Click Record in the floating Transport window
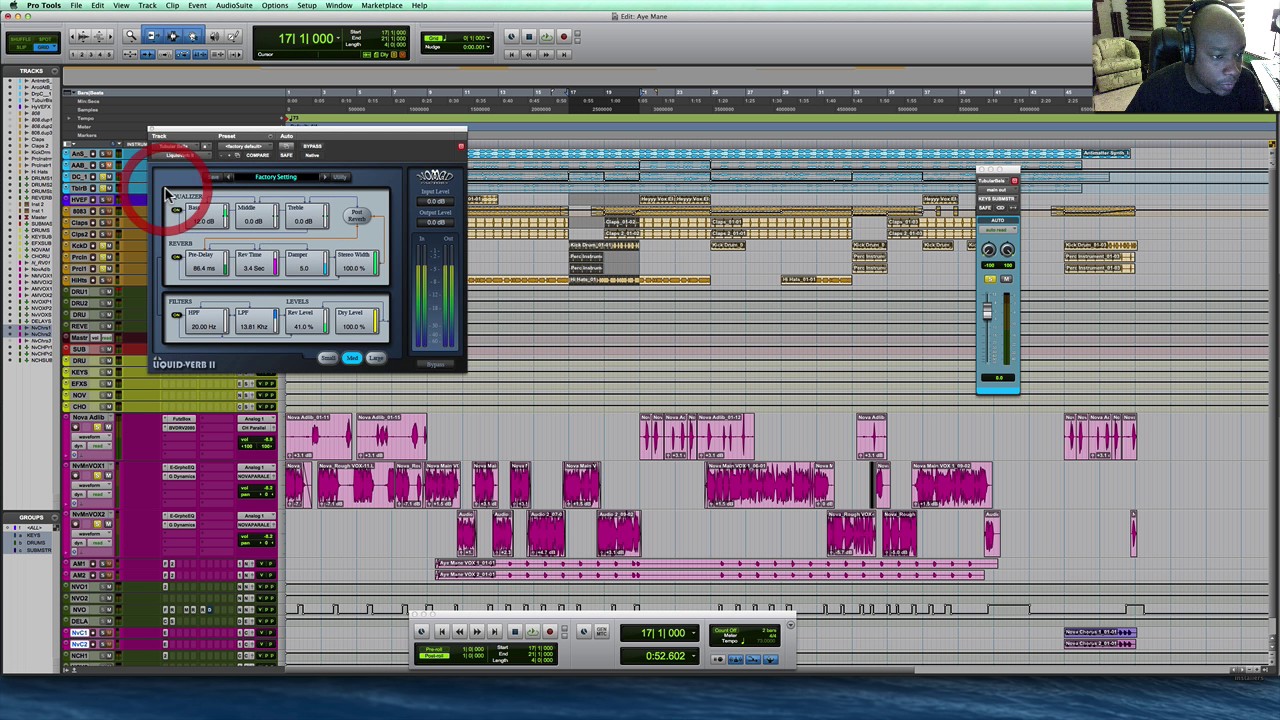 [550, 631]
